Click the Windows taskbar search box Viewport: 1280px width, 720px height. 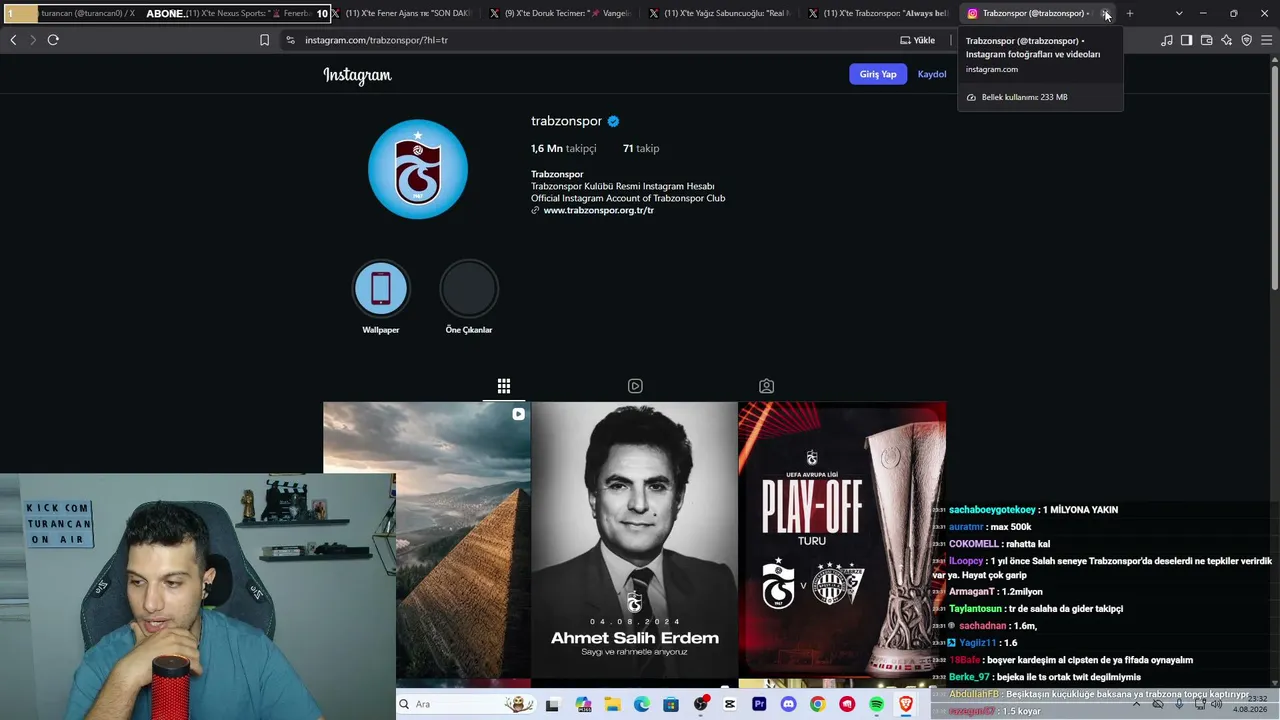coord(466,705)
